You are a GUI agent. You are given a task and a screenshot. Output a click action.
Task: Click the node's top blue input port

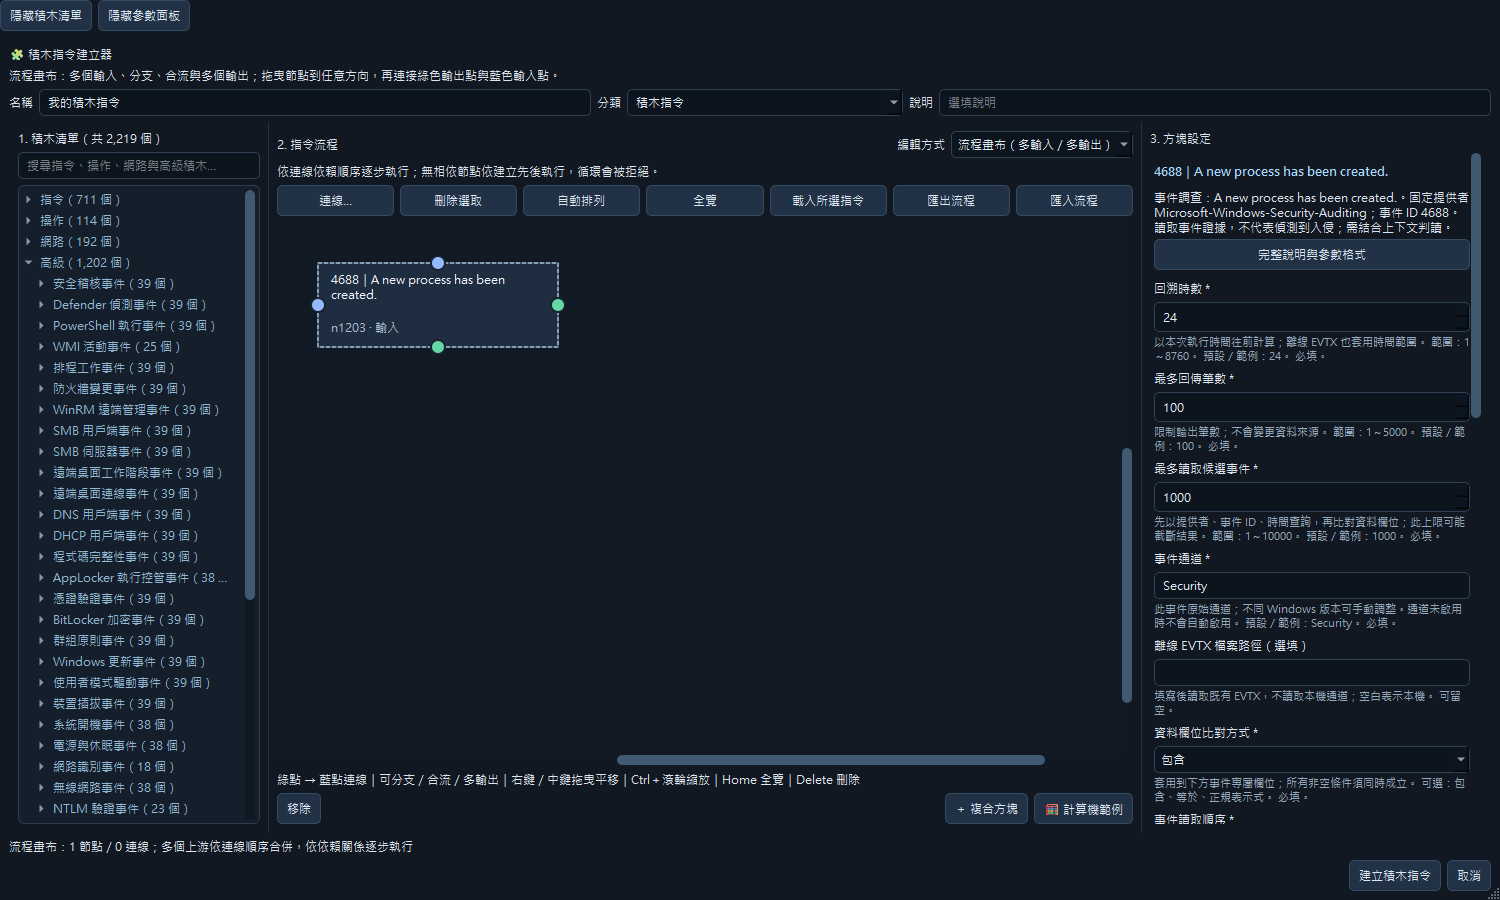click(x=438, y=263)
